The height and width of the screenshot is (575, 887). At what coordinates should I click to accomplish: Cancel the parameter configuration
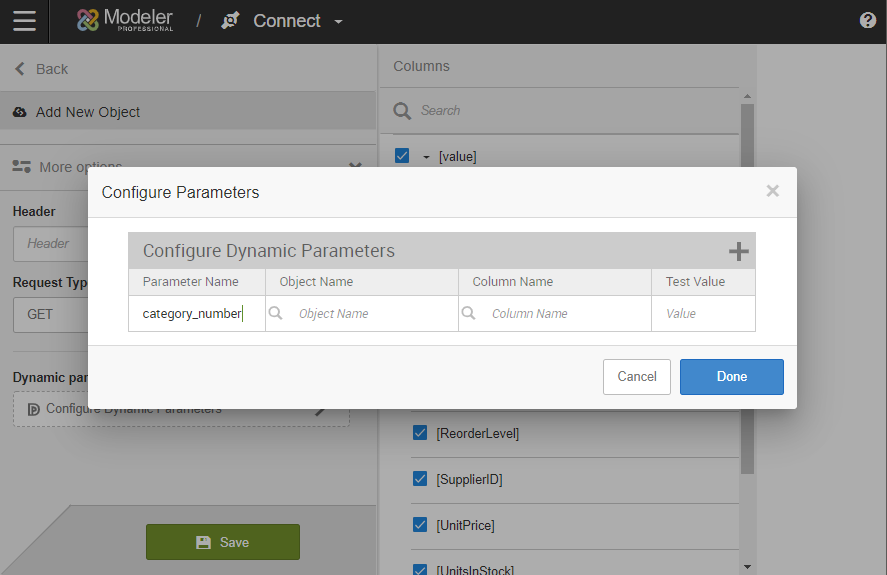[x=636, y=377]
